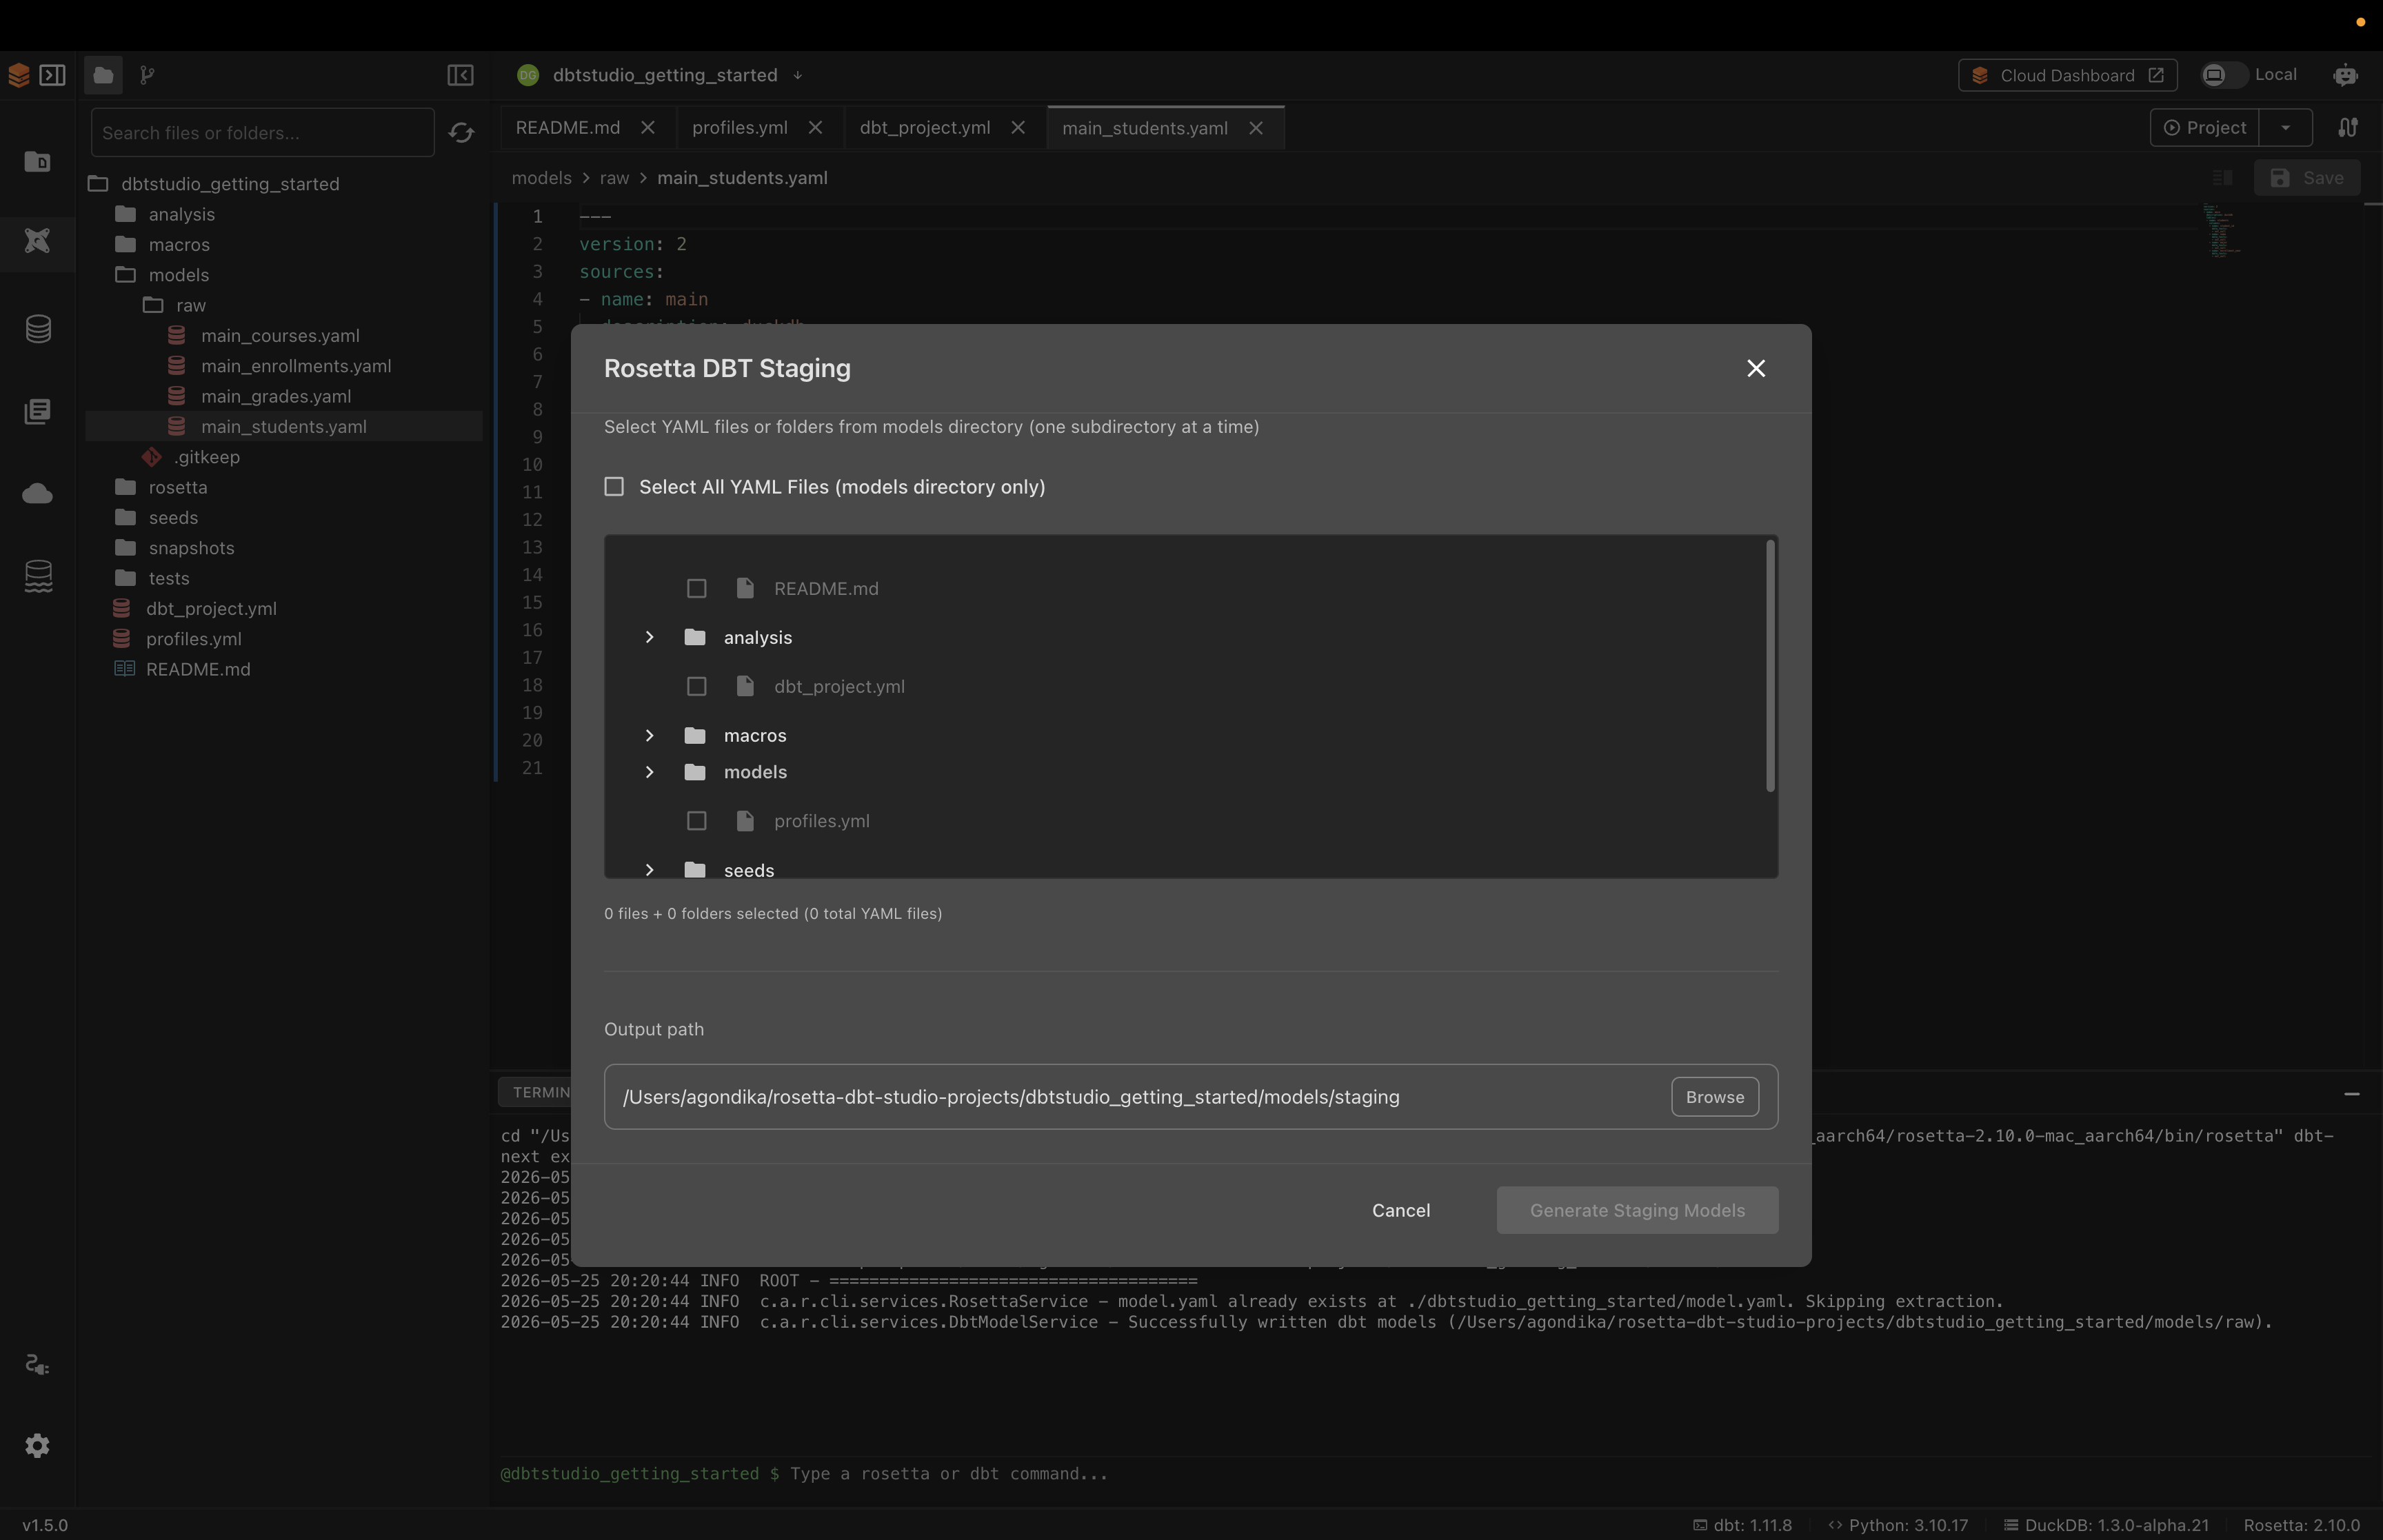
Task: Collapse the sidebar panel icon
Action: click(460, 75)
